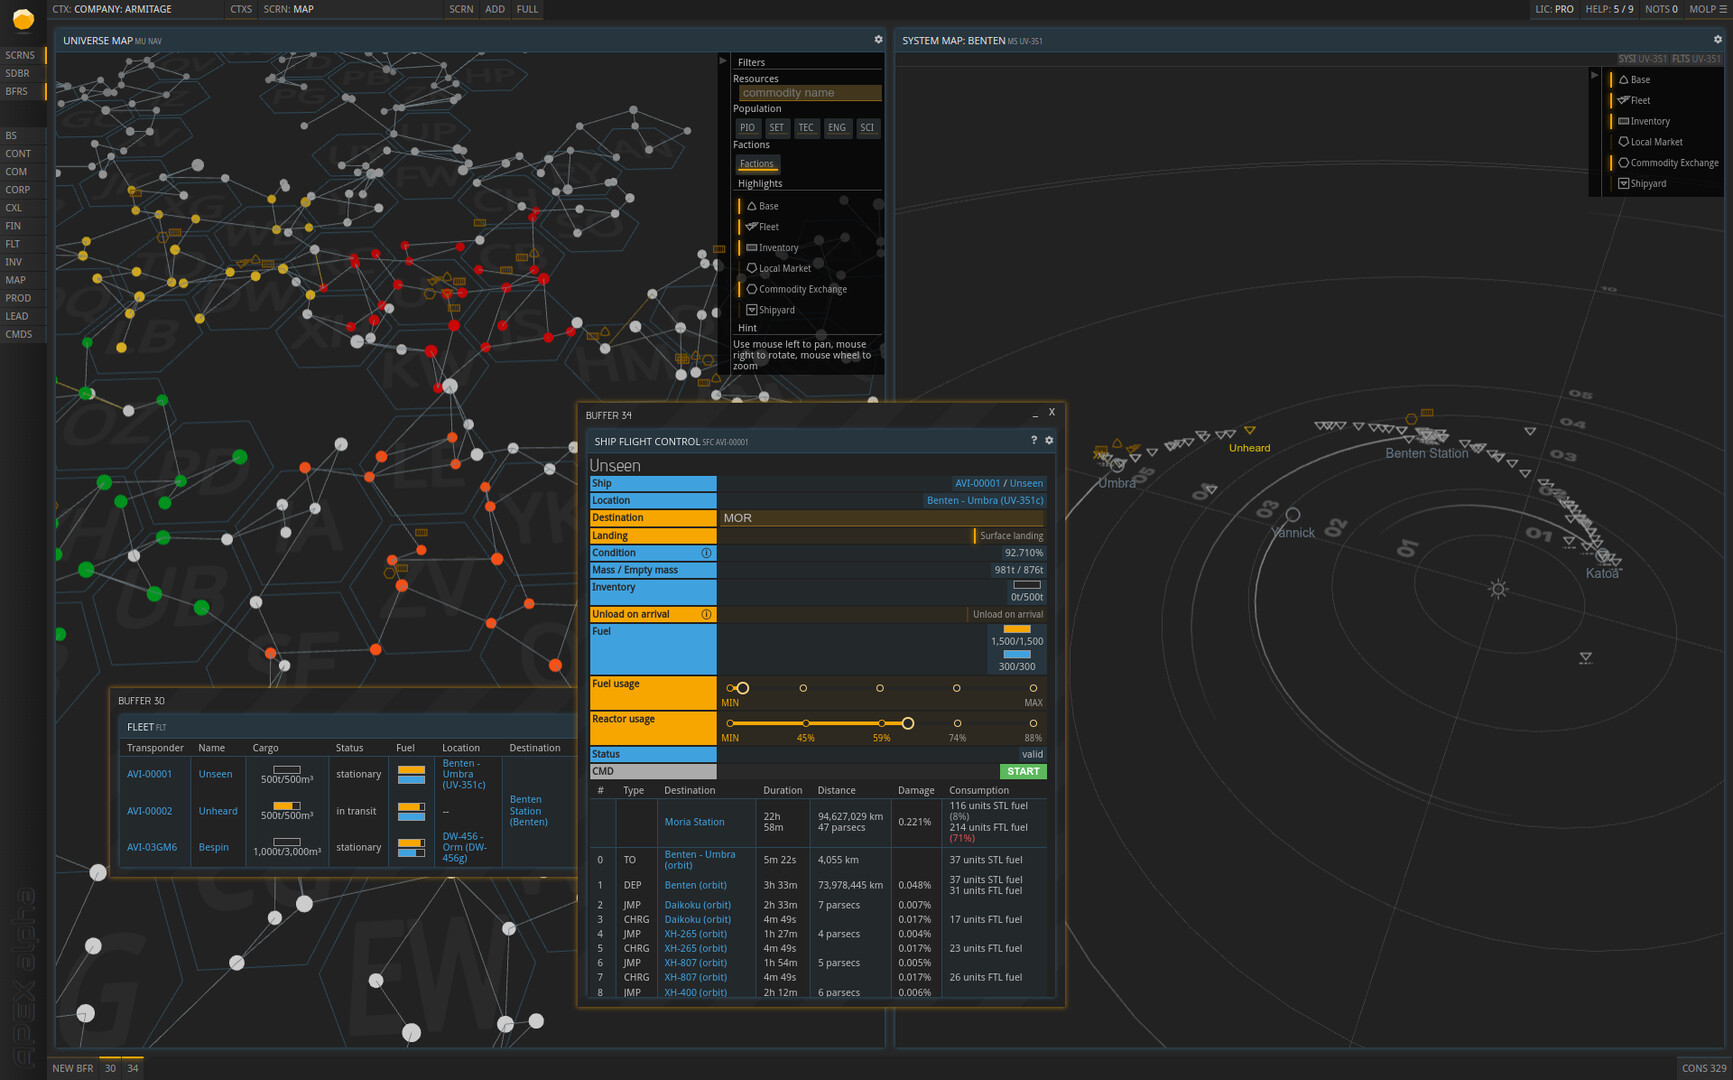This screenshot has height=1080, width=1733.
Task: Select Local Market in the System Map legend
Action: point(1651,141)
